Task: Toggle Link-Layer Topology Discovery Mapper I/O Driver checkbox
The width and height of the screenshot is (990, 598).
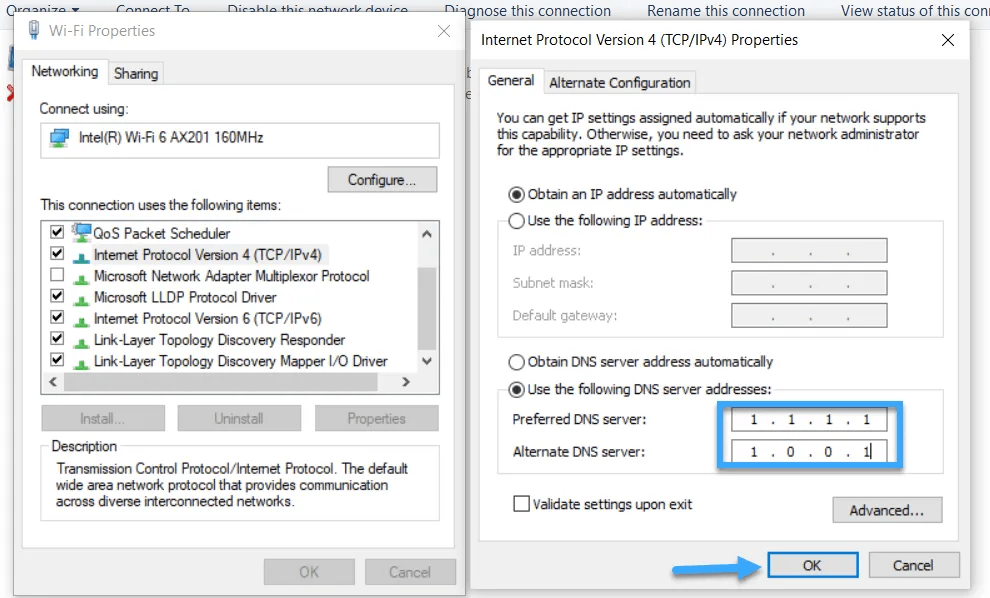Action: coord(57,359)
